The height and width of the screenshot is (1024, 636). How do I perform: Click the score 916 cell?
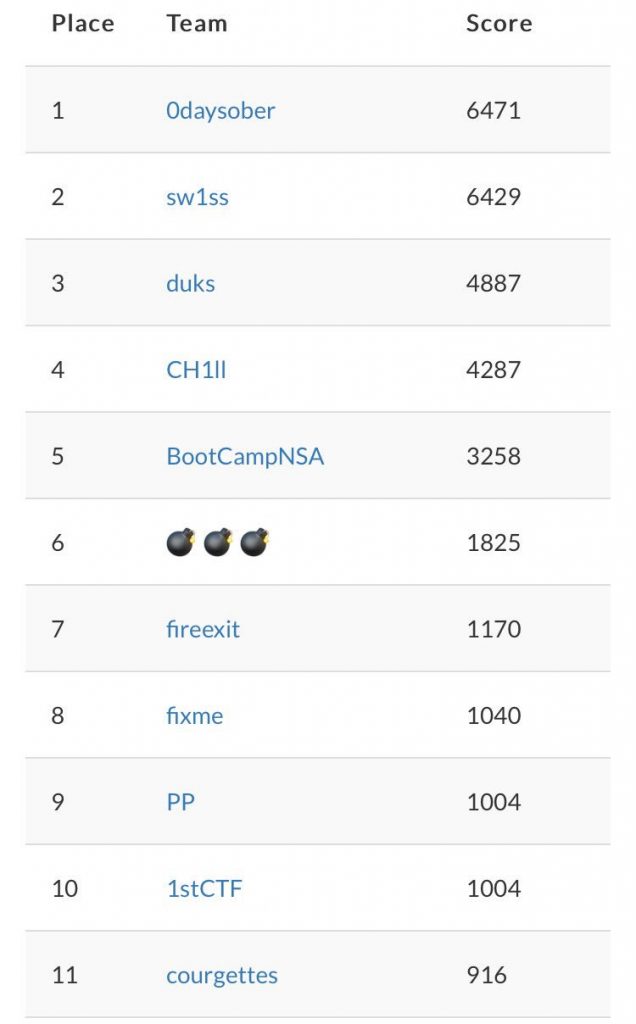click(x=486, y=975)
